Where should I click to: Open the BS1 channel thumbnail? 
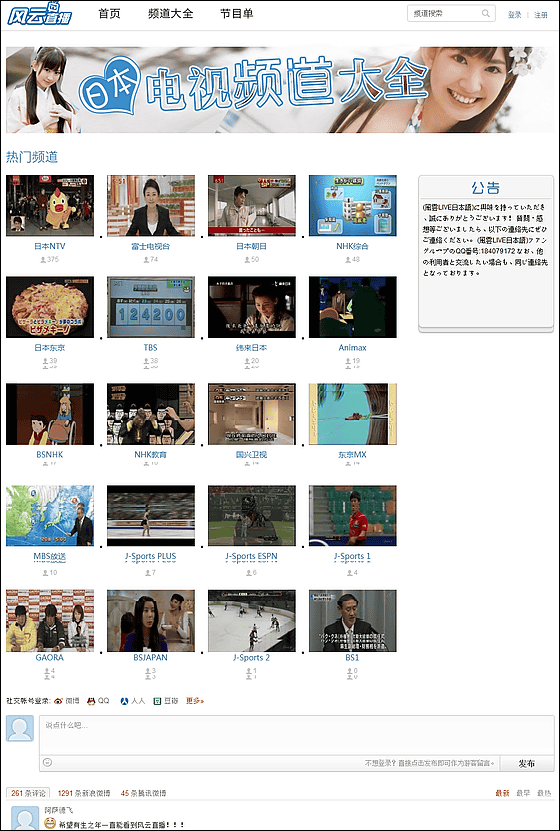353,621
